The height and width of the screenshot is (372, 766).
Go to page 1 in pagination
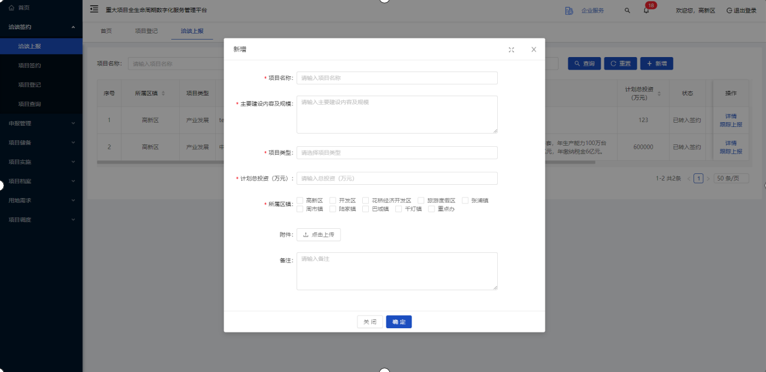698,178
